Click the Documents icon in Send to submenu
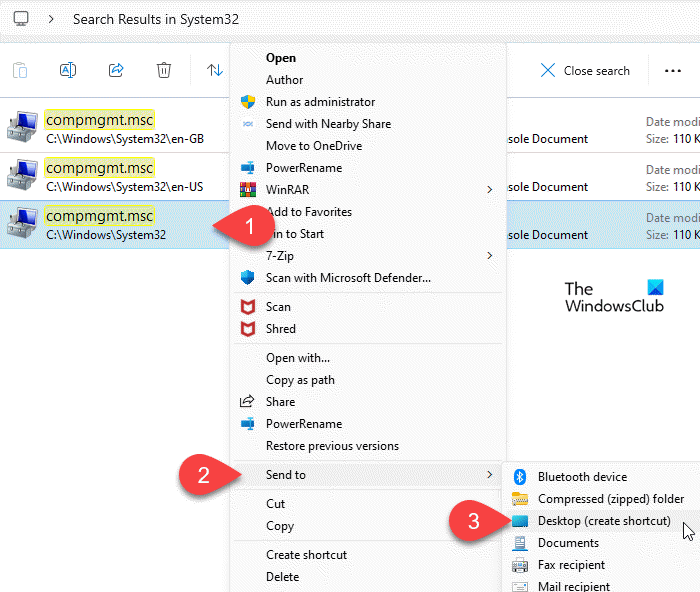 [520, 543]
